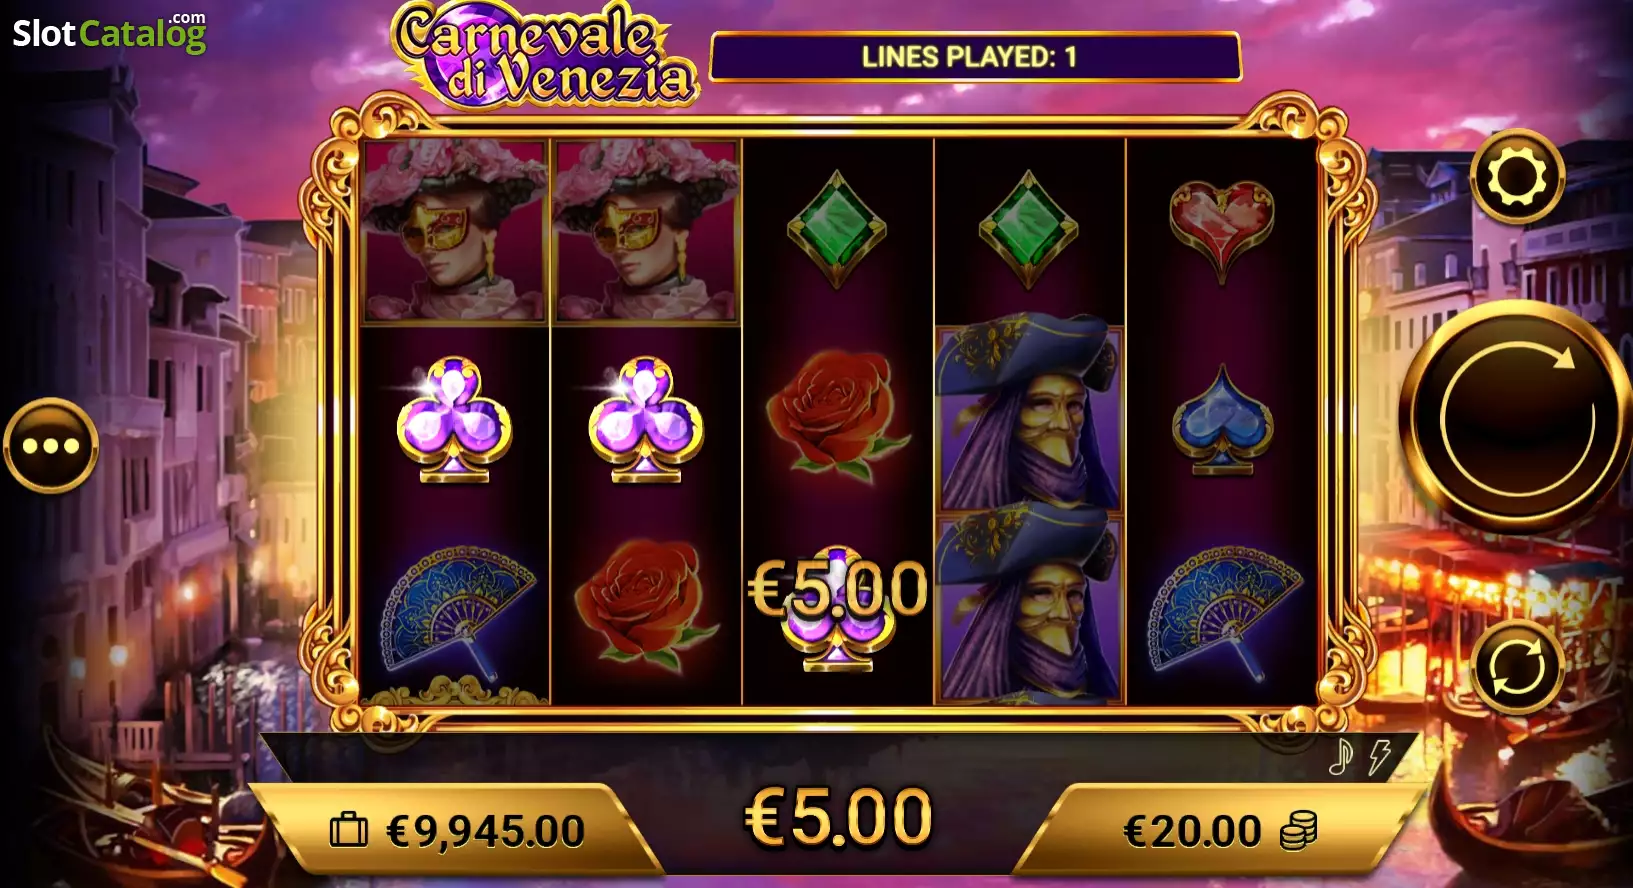Click the briefcase balance icon
The height and width of the screenshot is (888, 1633).
(349, 830)
